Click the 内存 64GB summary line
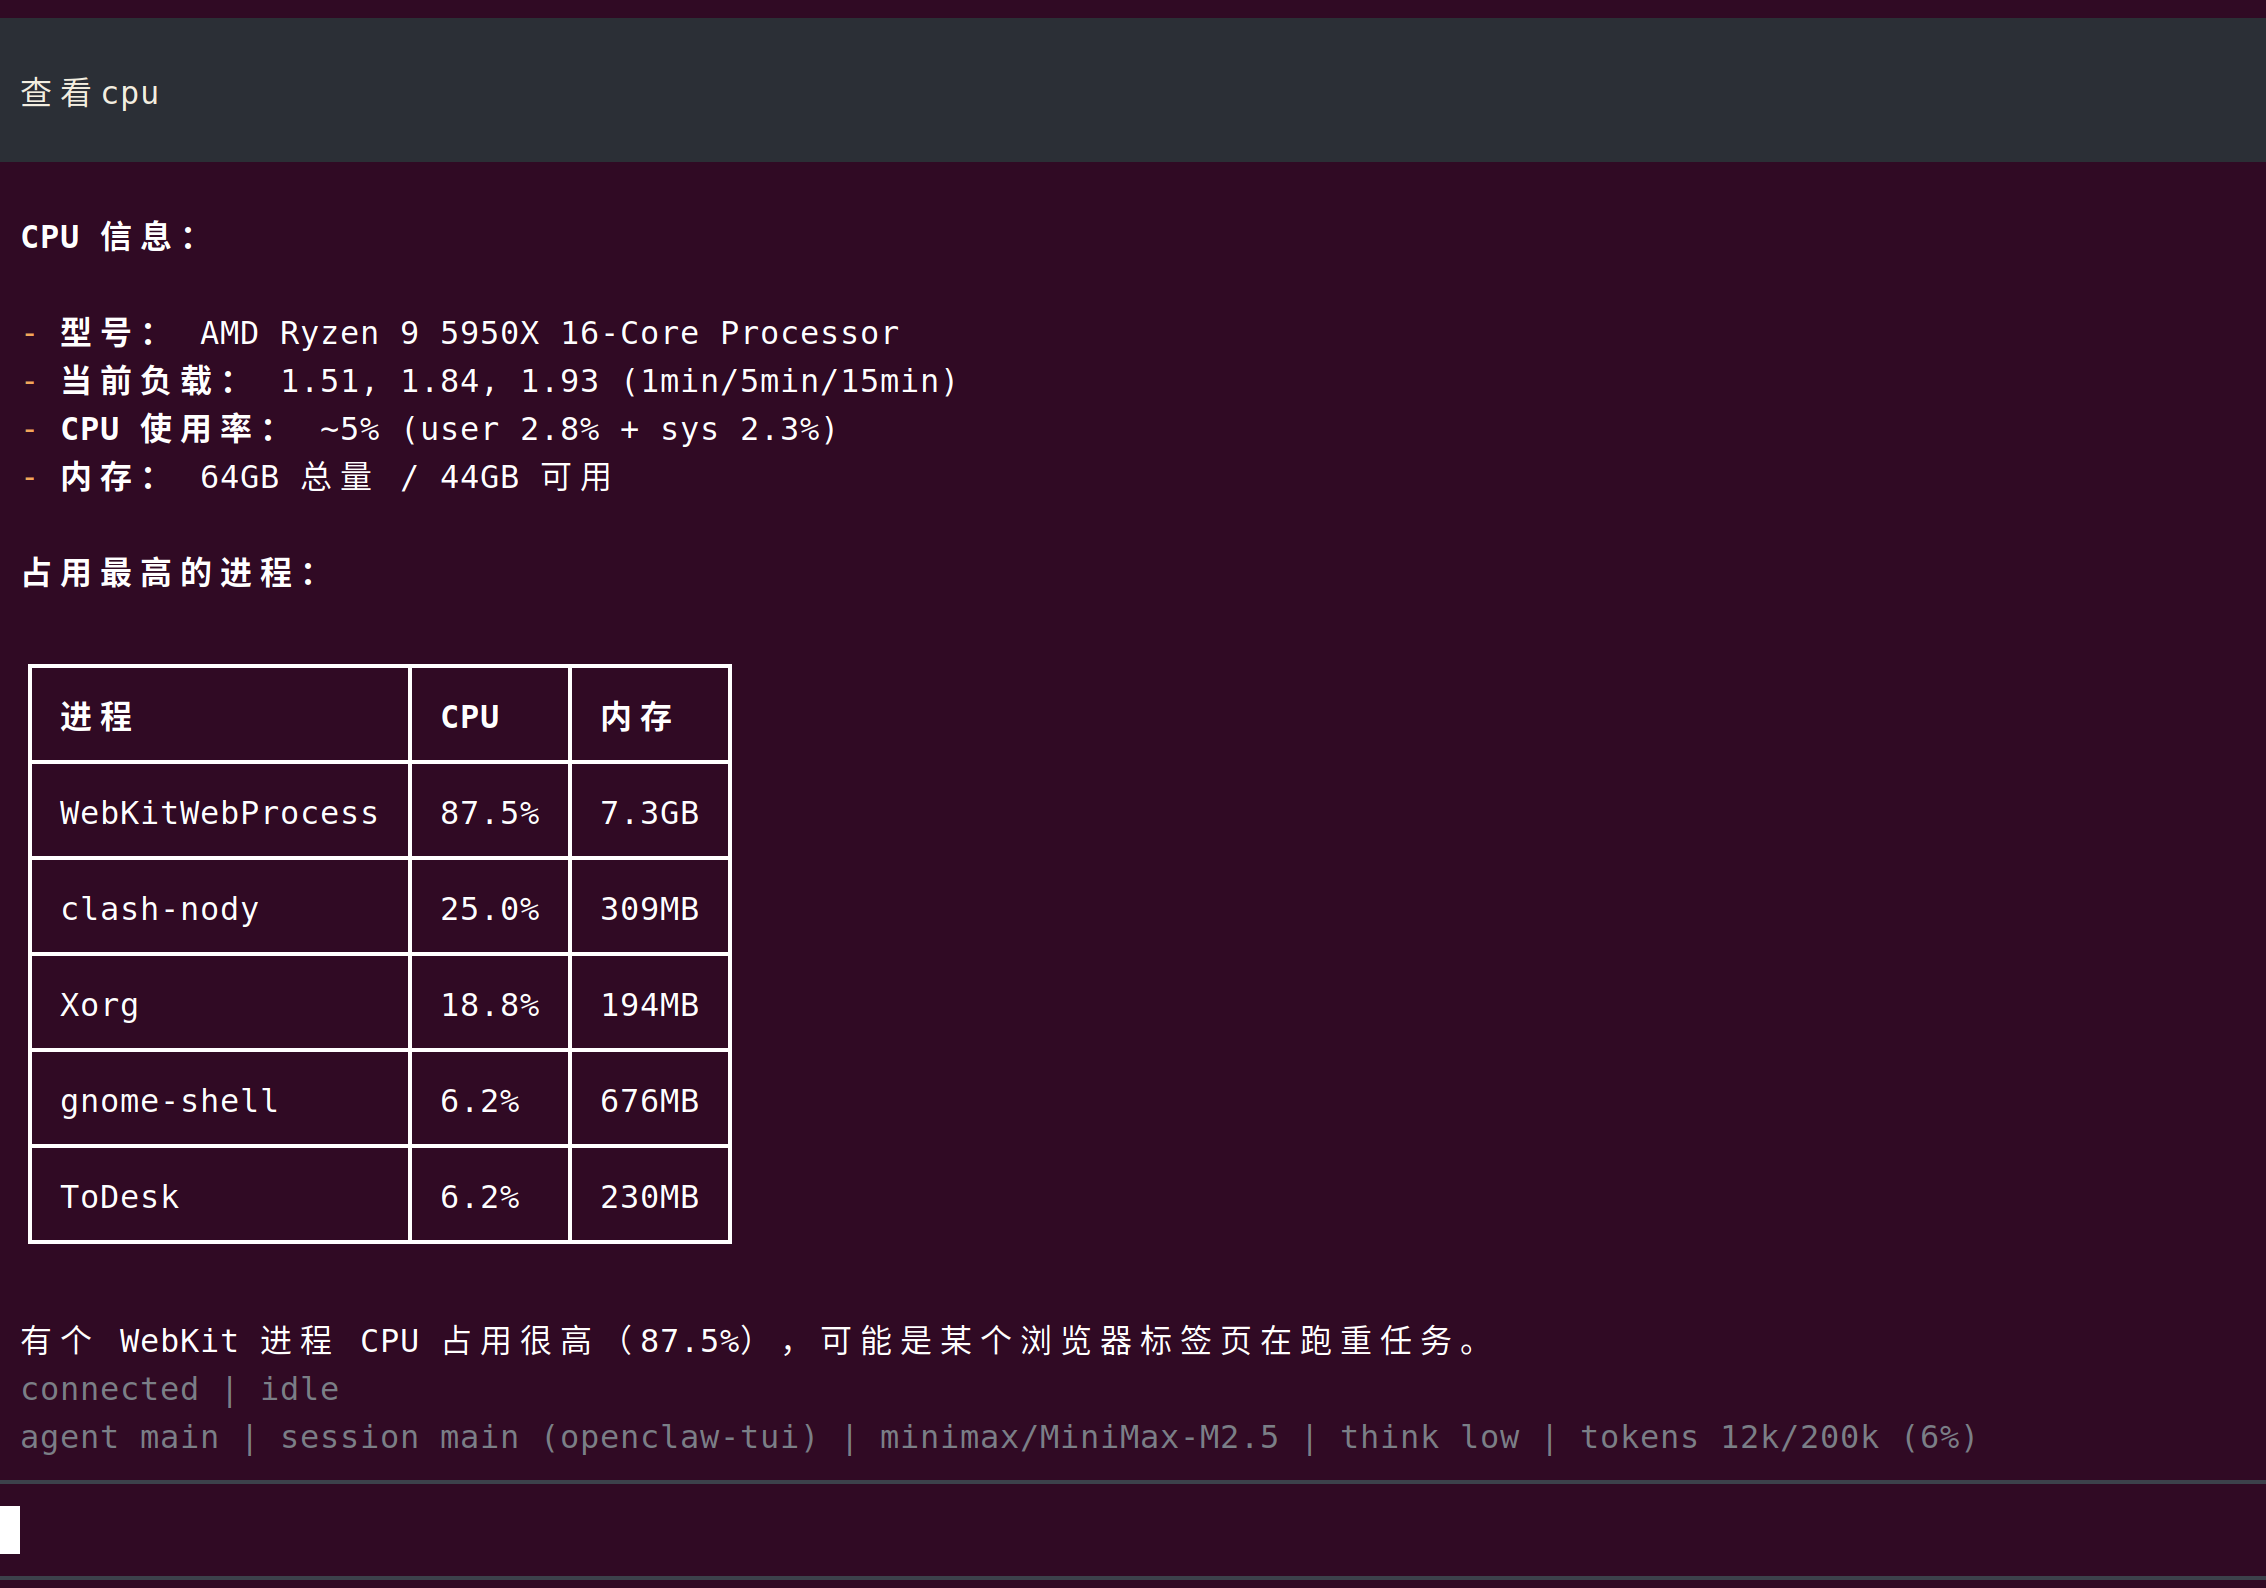Image resolution: width=2266 pixels, height=1588 pixels. tap(318, 476)
